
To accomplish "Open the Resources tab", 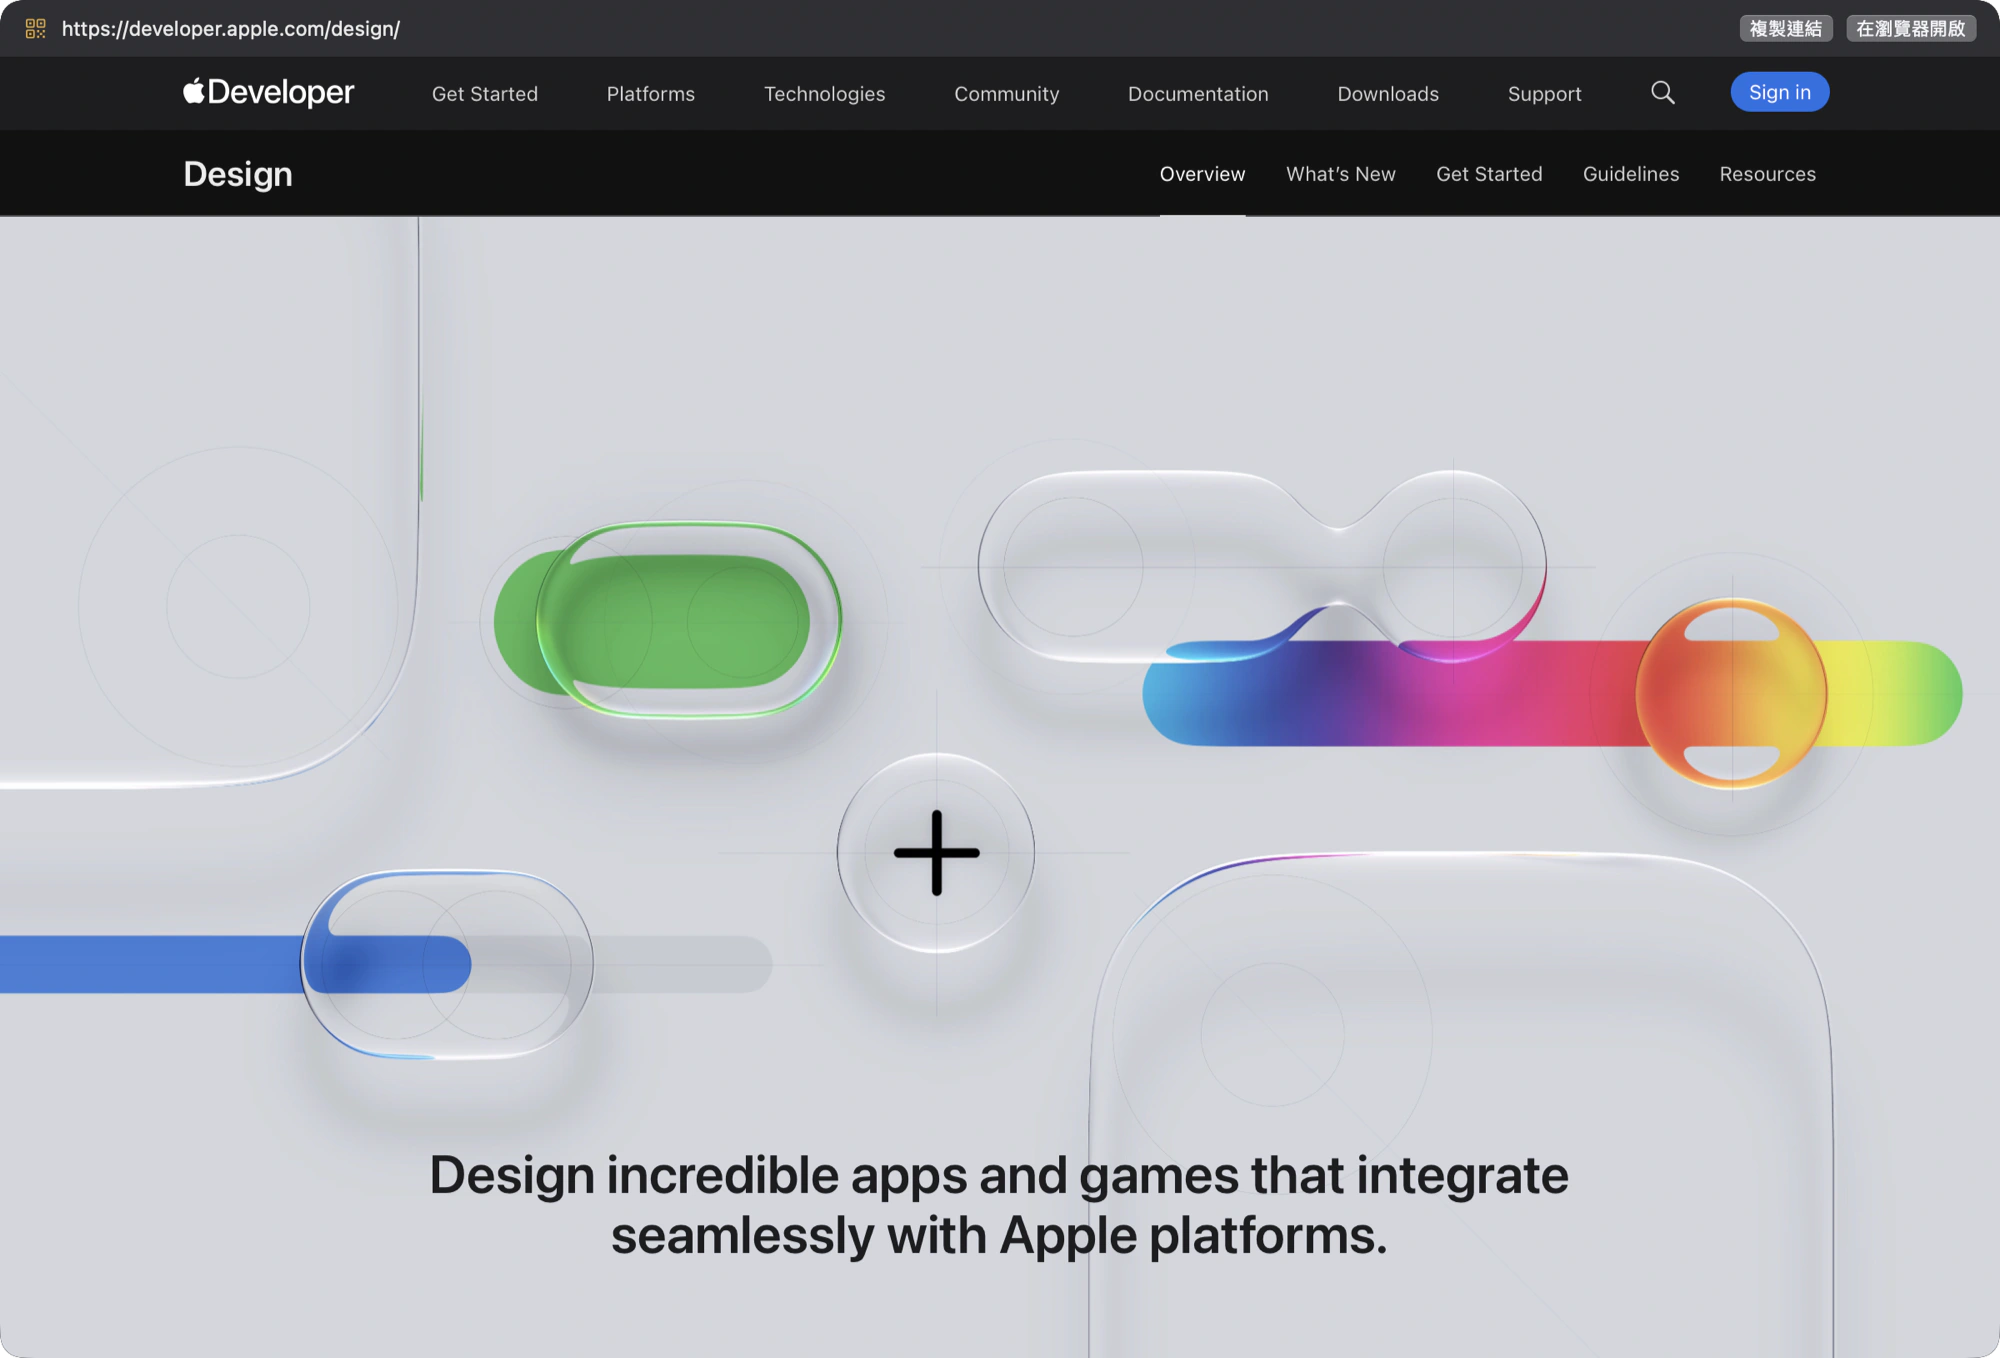I will 1767,174.
